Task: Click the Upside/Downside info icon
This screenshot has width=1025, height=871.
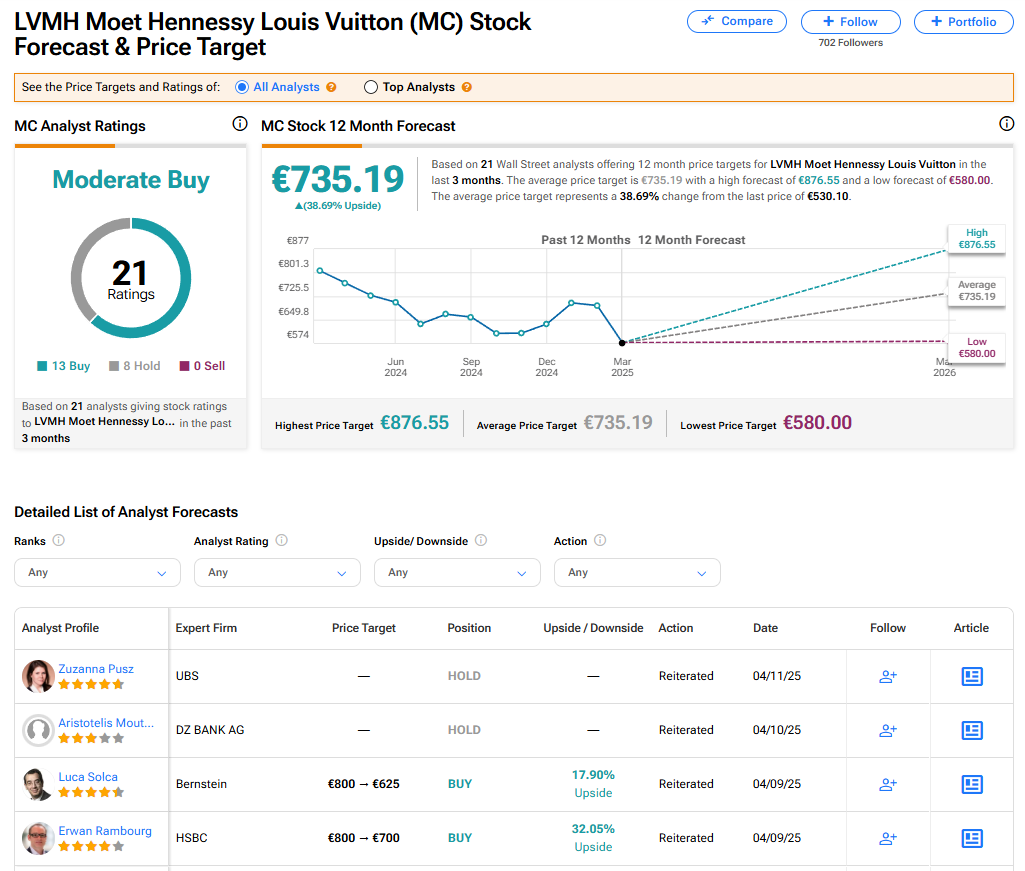Action: tap(481, 540)
